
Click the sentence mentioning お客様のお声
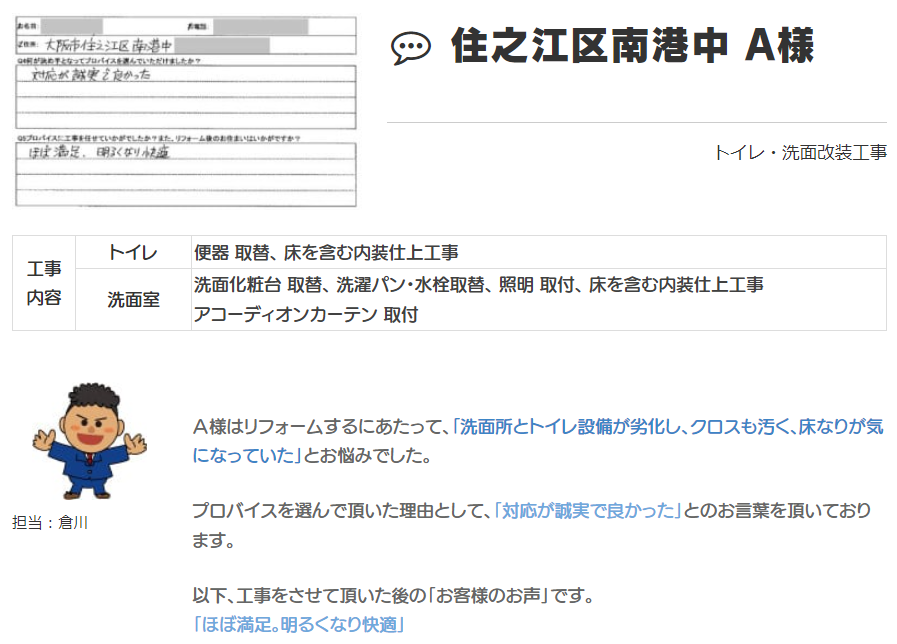[x=393, y=597]
